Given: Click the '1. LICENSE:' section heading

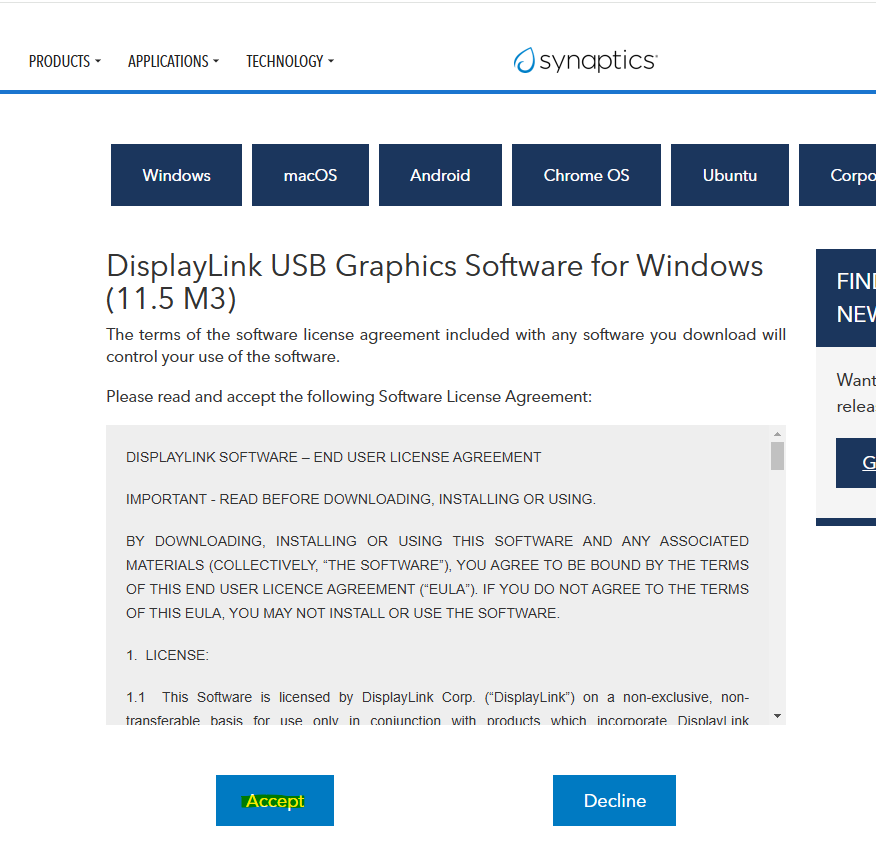Looking at the screenshot, I should point(168,655).
